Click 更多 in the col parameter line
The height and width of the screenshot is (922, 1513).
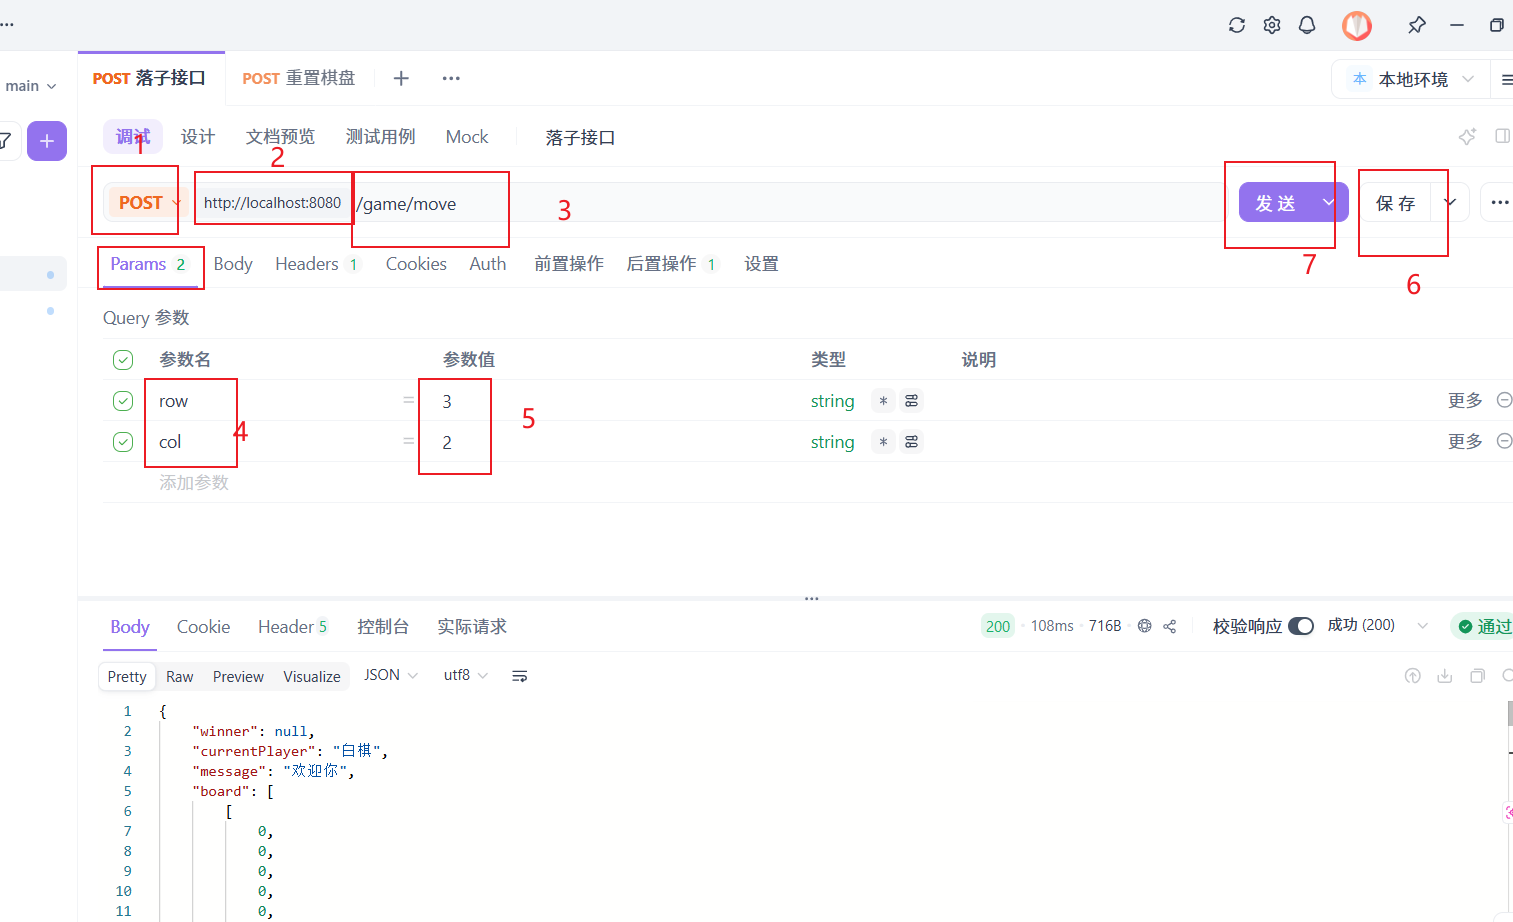1465,441
